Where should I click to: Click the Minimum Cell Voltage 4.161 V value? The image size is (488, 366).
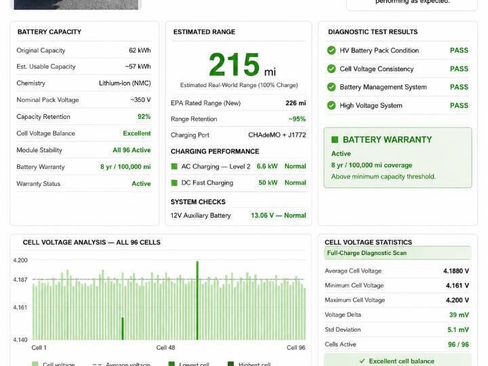point(457,286)
